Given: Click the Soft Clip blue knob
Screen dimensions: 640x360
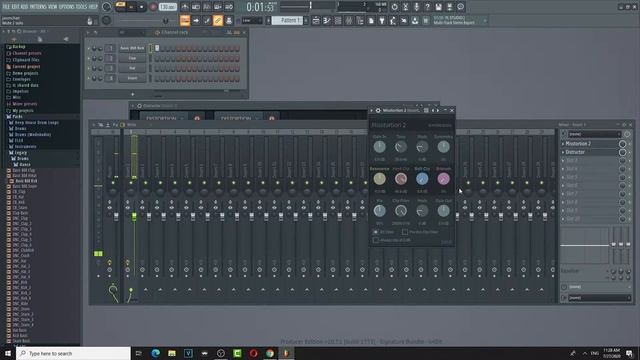Looking at the screenshot, I should point(422,179).
